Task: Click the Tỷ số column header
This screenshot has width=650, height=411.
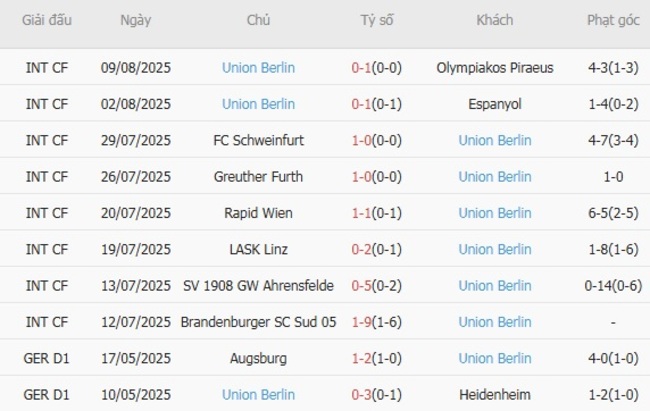Action: point(377,20)
